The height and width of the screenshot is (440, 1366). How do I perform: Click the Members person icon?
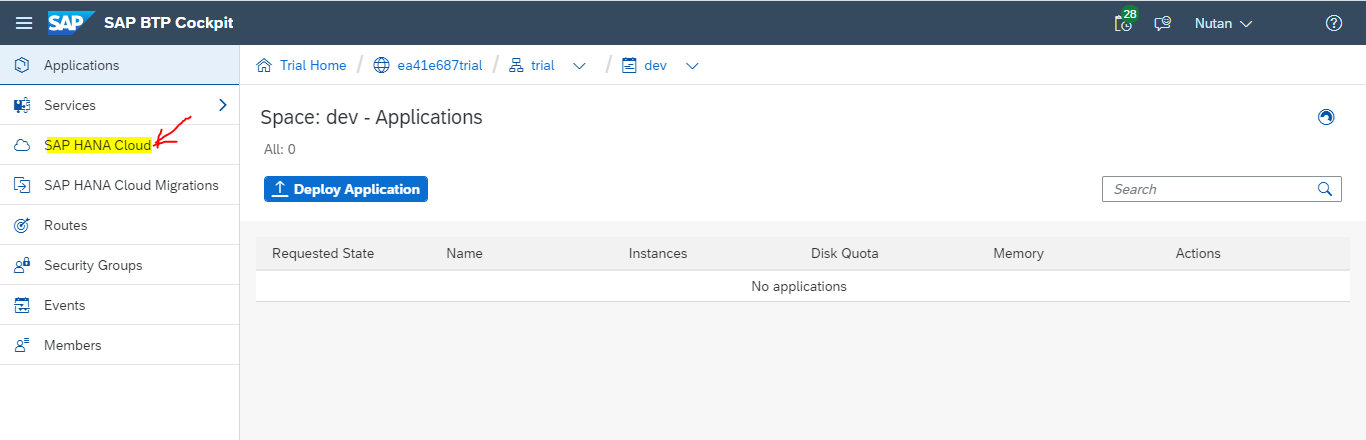22,345
